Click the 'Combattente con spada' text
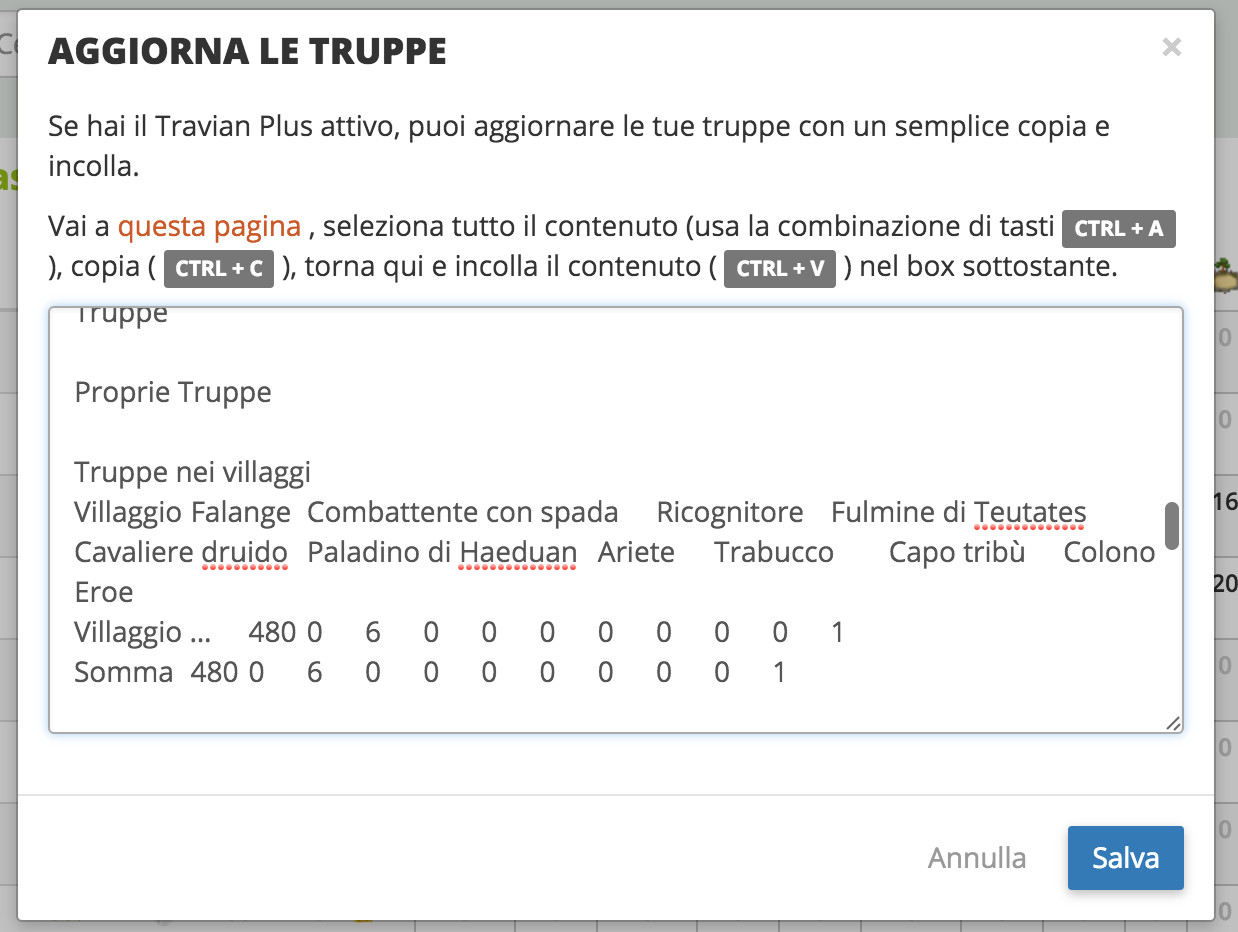The height and width of the screenshot is (932, 1238). (462, 513)
